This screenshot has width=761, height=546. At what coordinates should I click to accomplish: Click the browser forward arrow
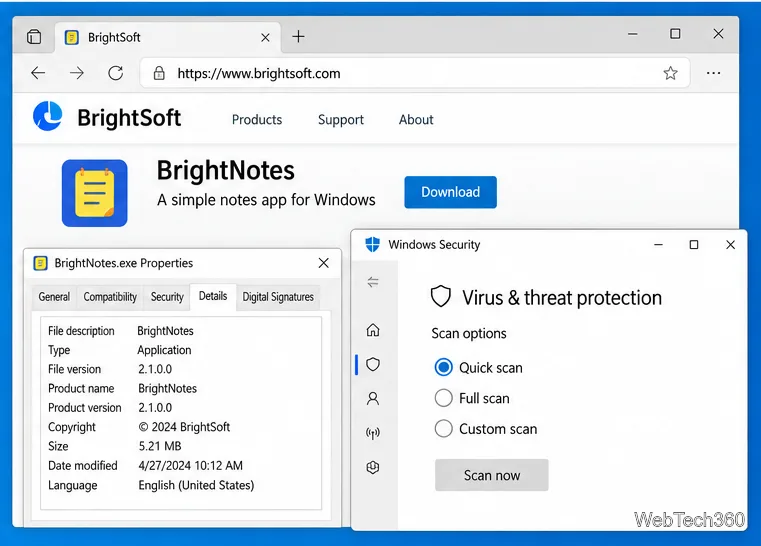[77, 73]
